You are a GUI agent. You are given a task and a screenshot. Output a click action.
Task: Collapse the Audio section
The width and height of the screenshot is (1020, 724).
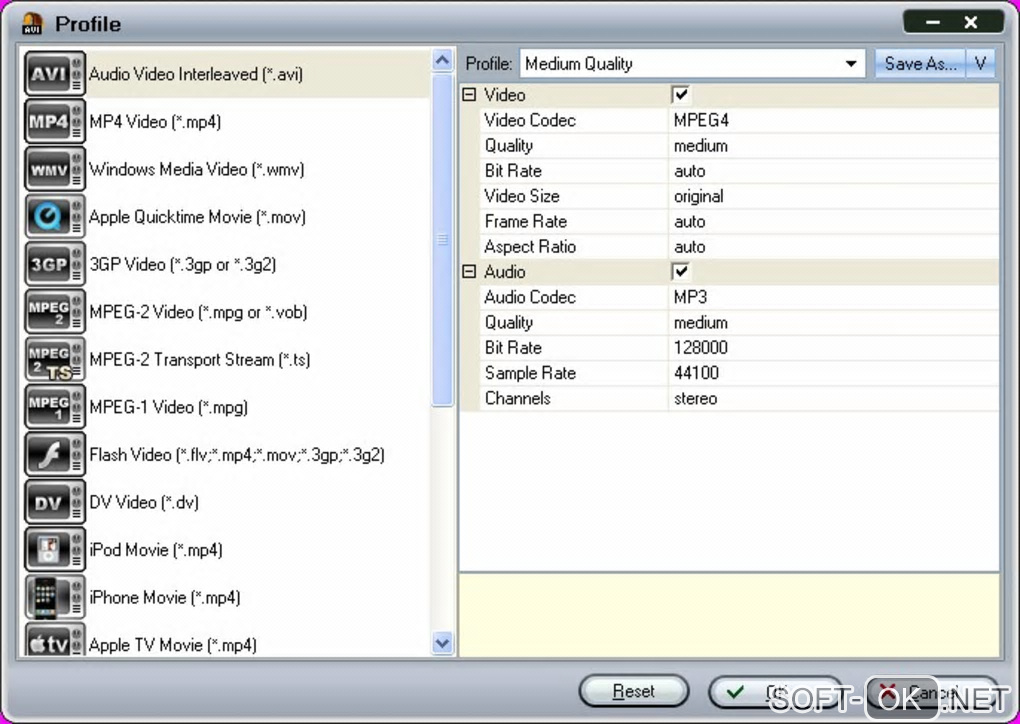pyautogui.click(x=469, y=272)
